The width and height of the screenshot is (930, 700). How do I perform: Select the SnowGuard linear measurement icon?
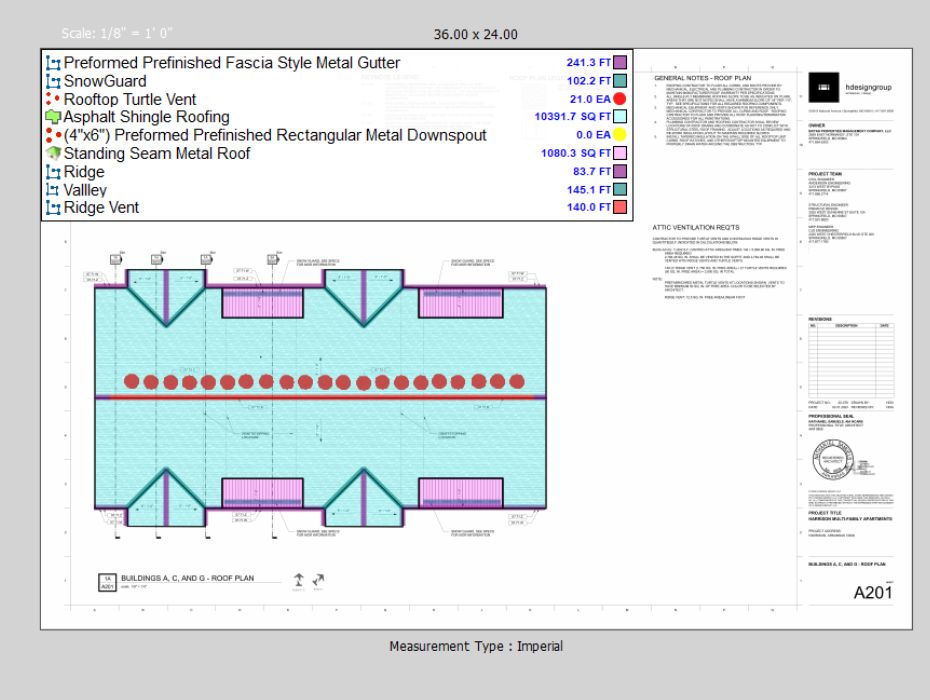[x=54, y=81]
